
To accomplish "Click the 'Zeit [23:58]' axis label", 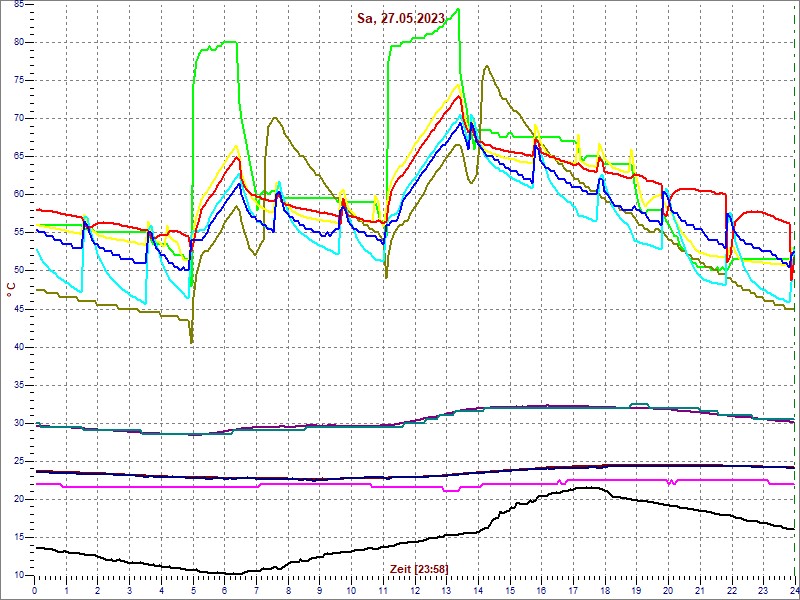I will click(x=419, y=568).
